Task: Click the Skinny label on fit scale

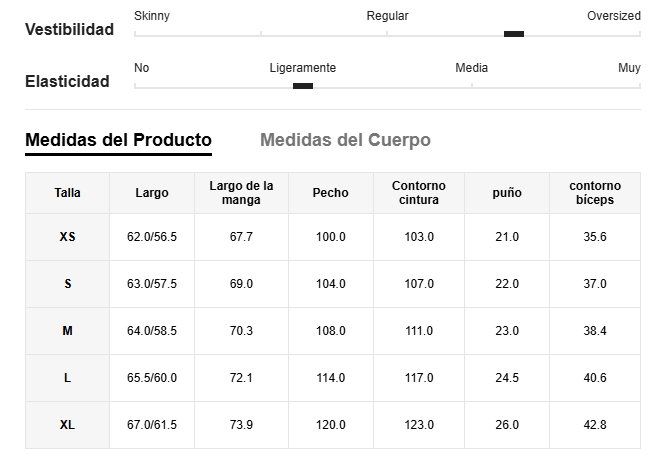Action: coord(152,16)
